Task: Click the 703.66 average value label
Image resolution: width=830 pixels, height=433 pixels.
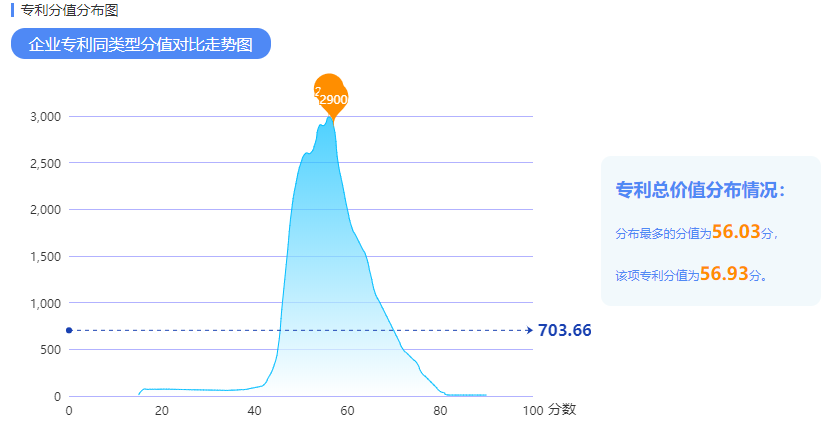Action: tap(565, 330)
